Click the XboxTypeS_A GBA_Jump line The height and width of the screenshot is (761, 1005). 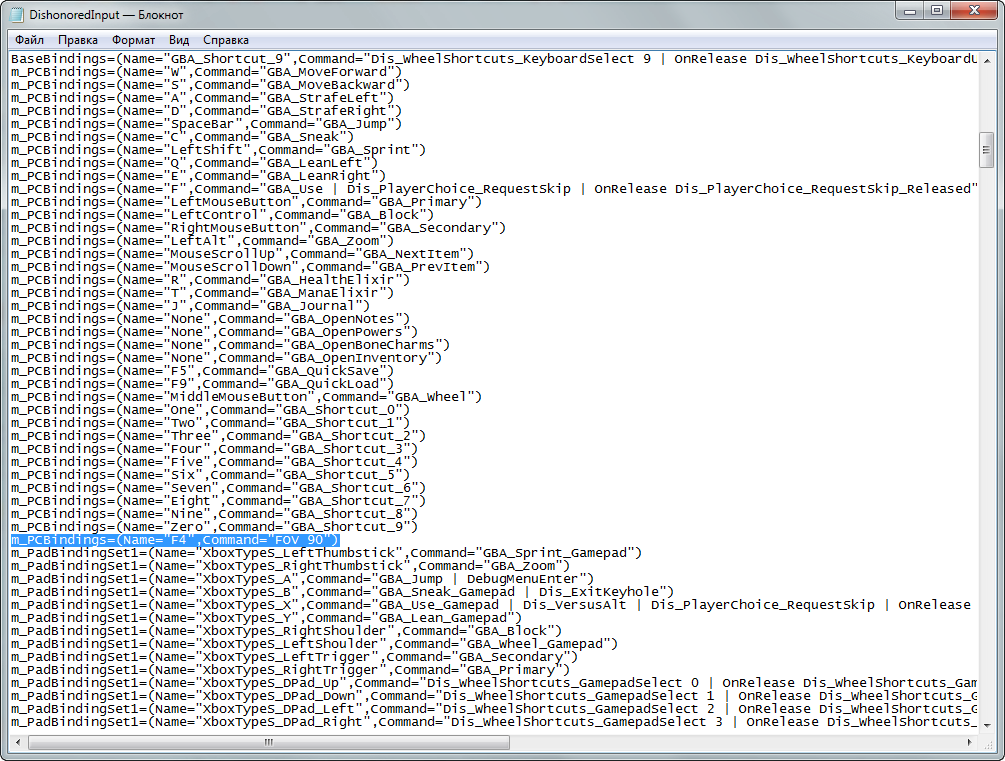pyautogui.click(x=303, y=578)
